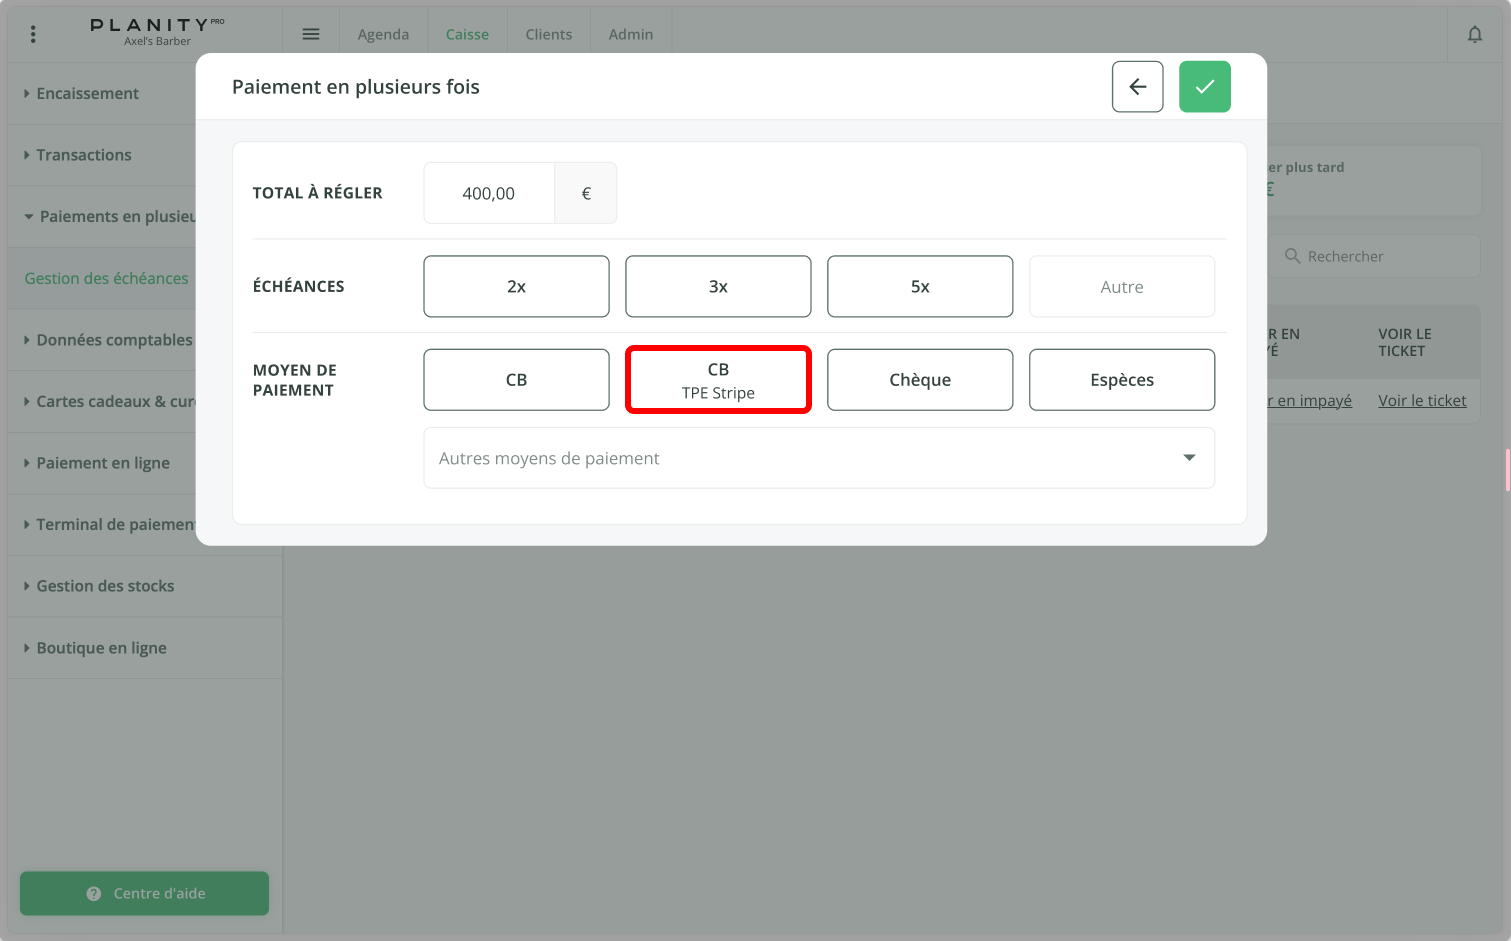Select 3x installments option
The width and height of the screenshot is (1511, 941).
pyautogui.click(x=718, y=287)
